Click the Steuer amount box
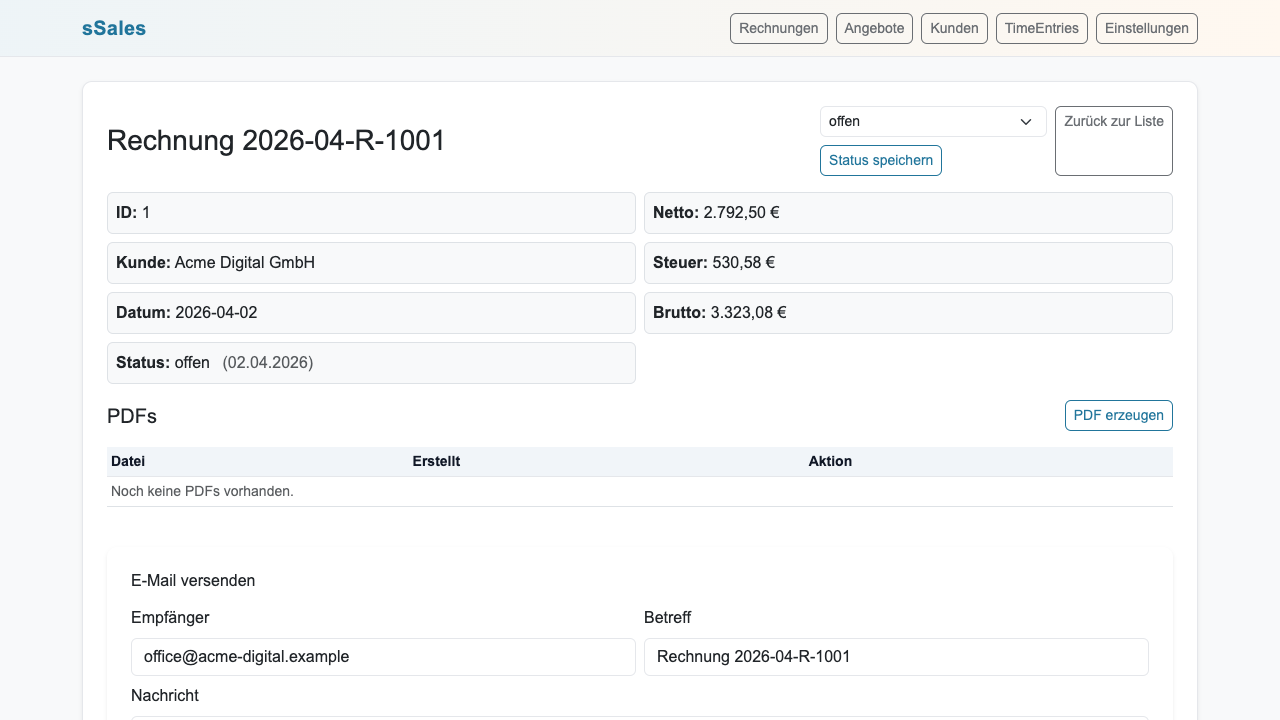Image resolution: width=1280 pixels, height=720 pixels. 907,263
